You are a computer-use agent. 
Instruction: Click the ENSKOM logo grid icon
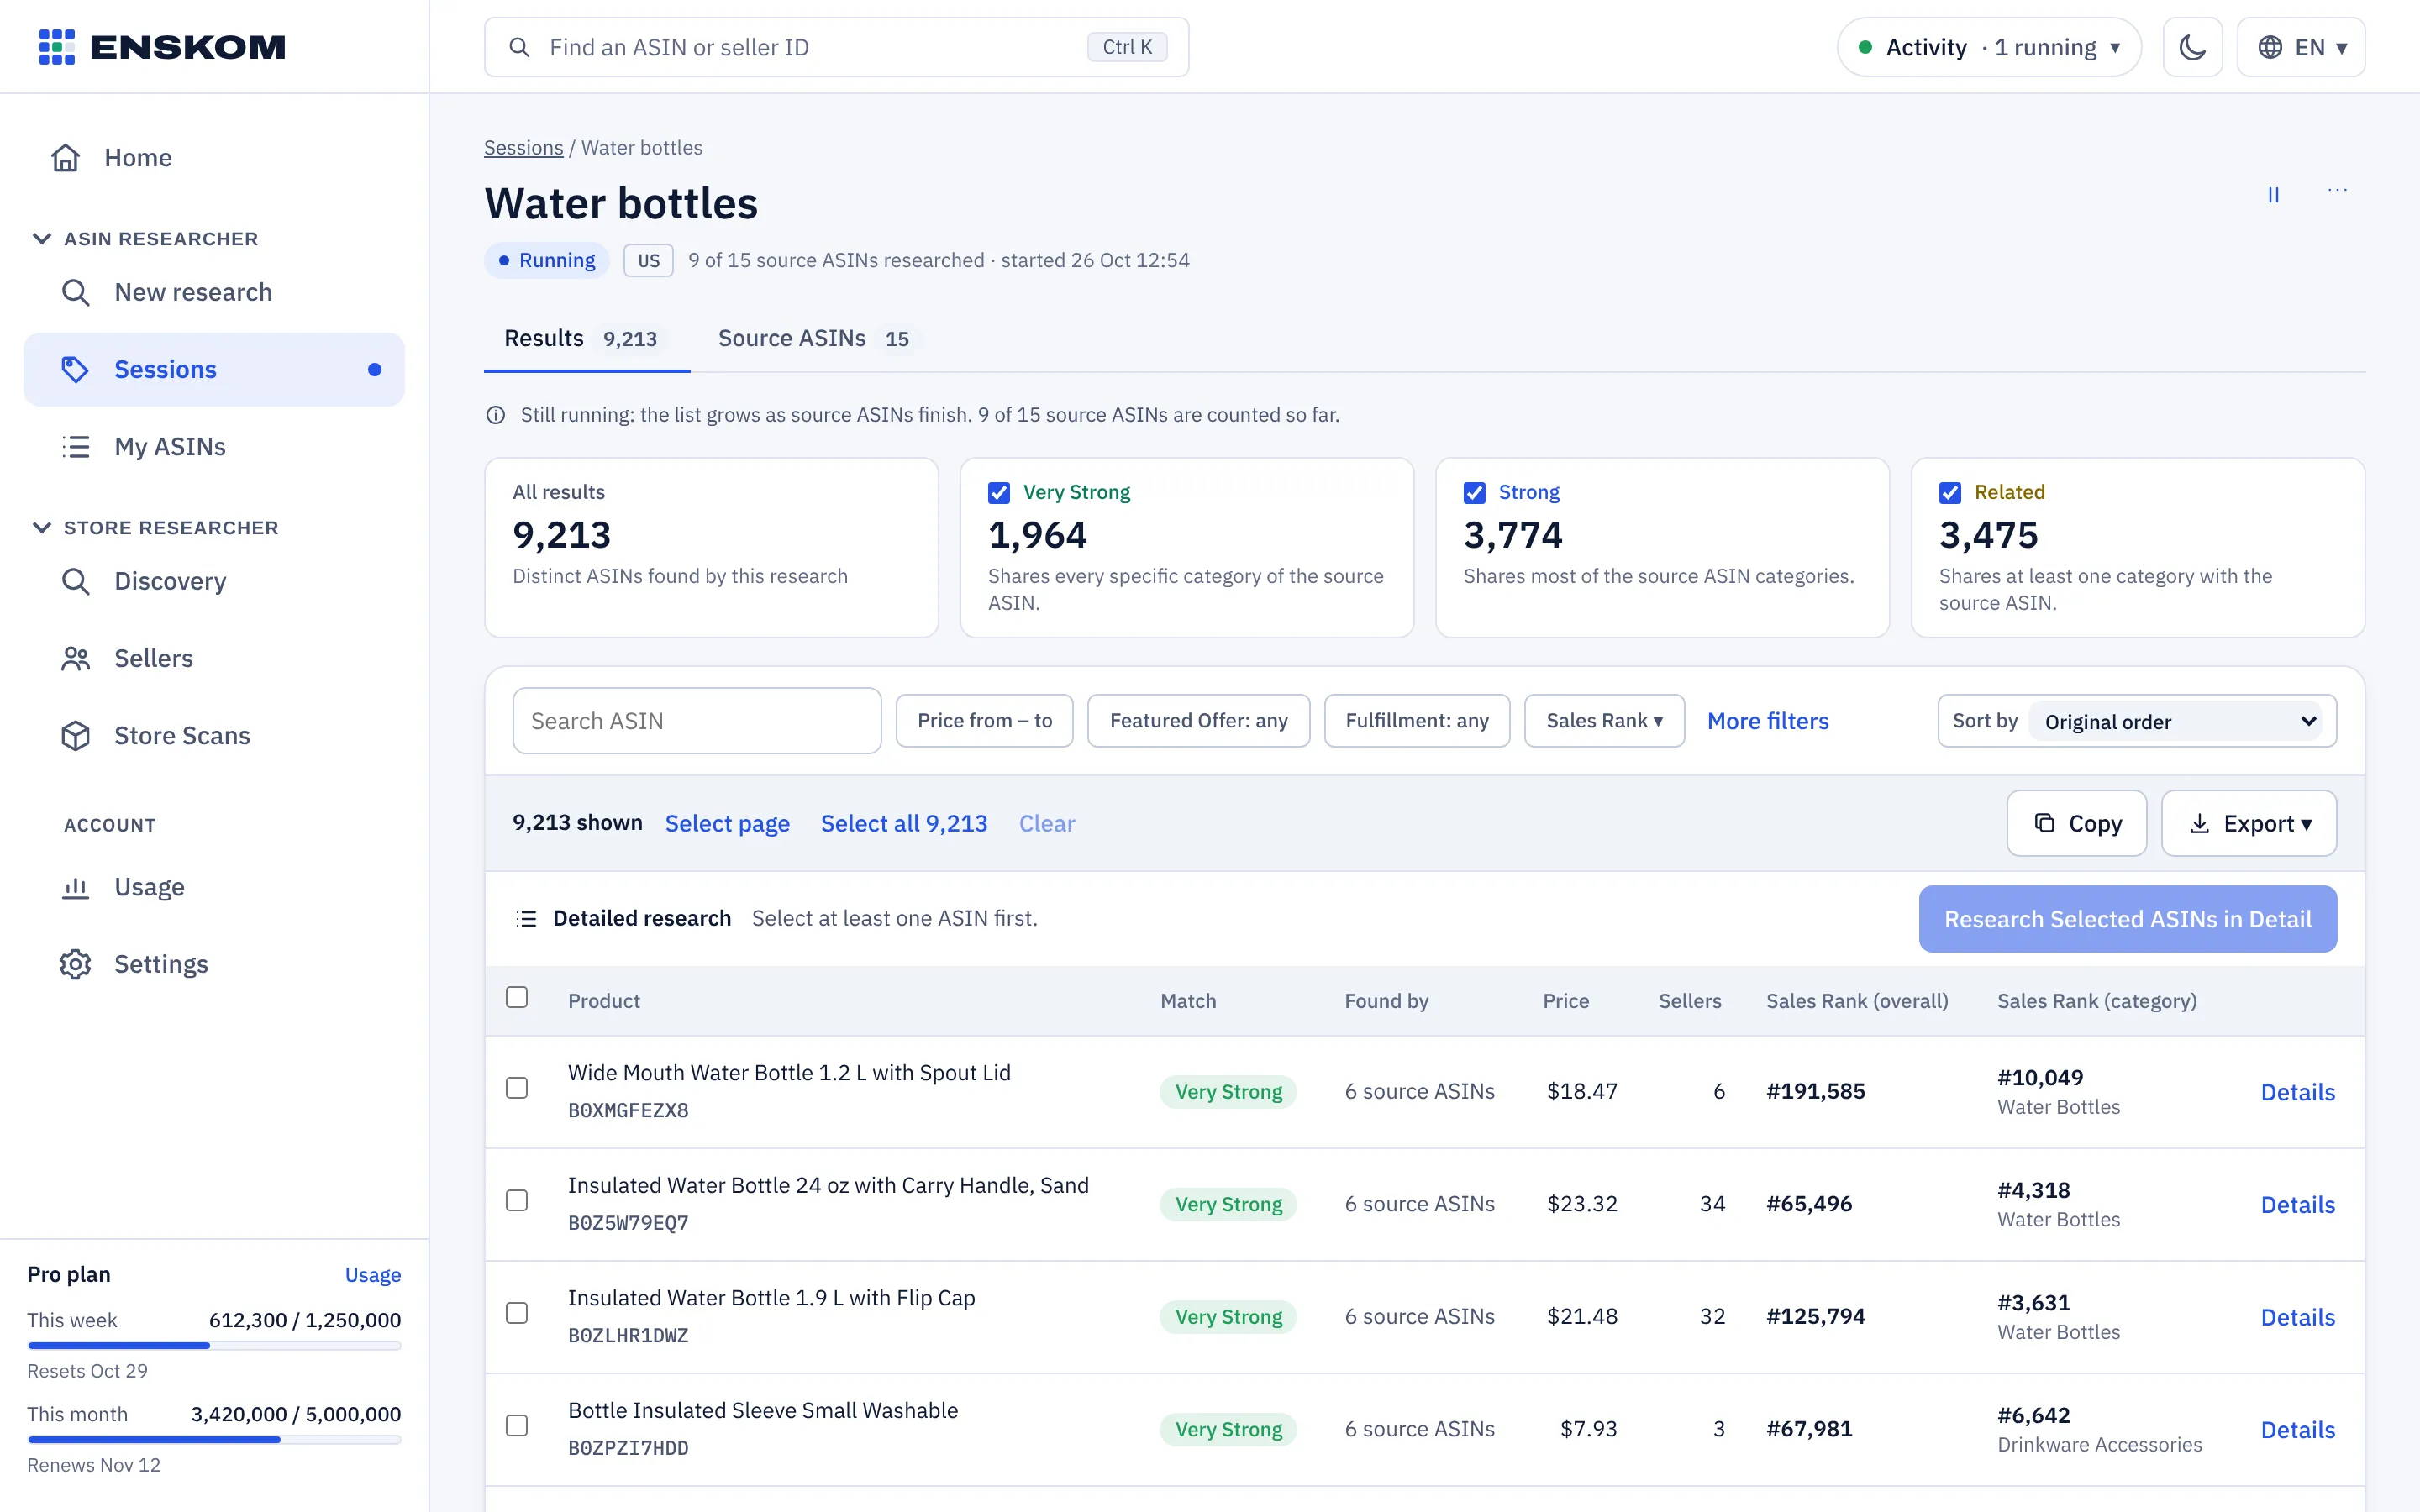pos(57,47)
